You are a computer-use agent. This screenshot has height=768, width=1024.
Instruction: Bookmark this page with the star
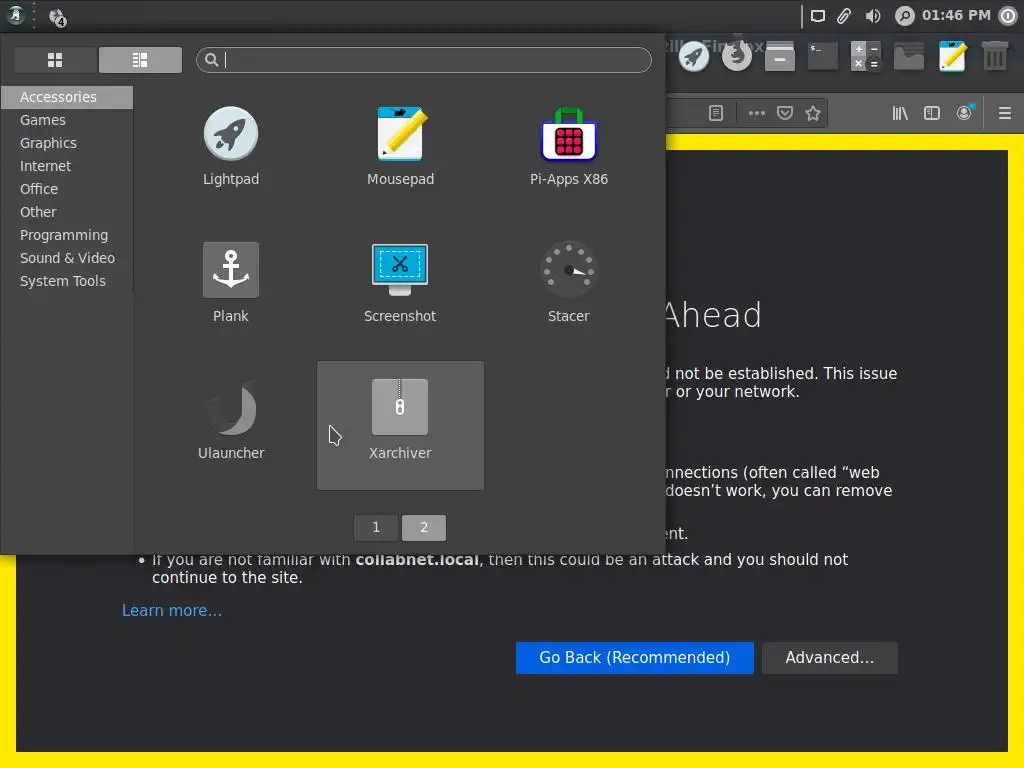(812, 113)
